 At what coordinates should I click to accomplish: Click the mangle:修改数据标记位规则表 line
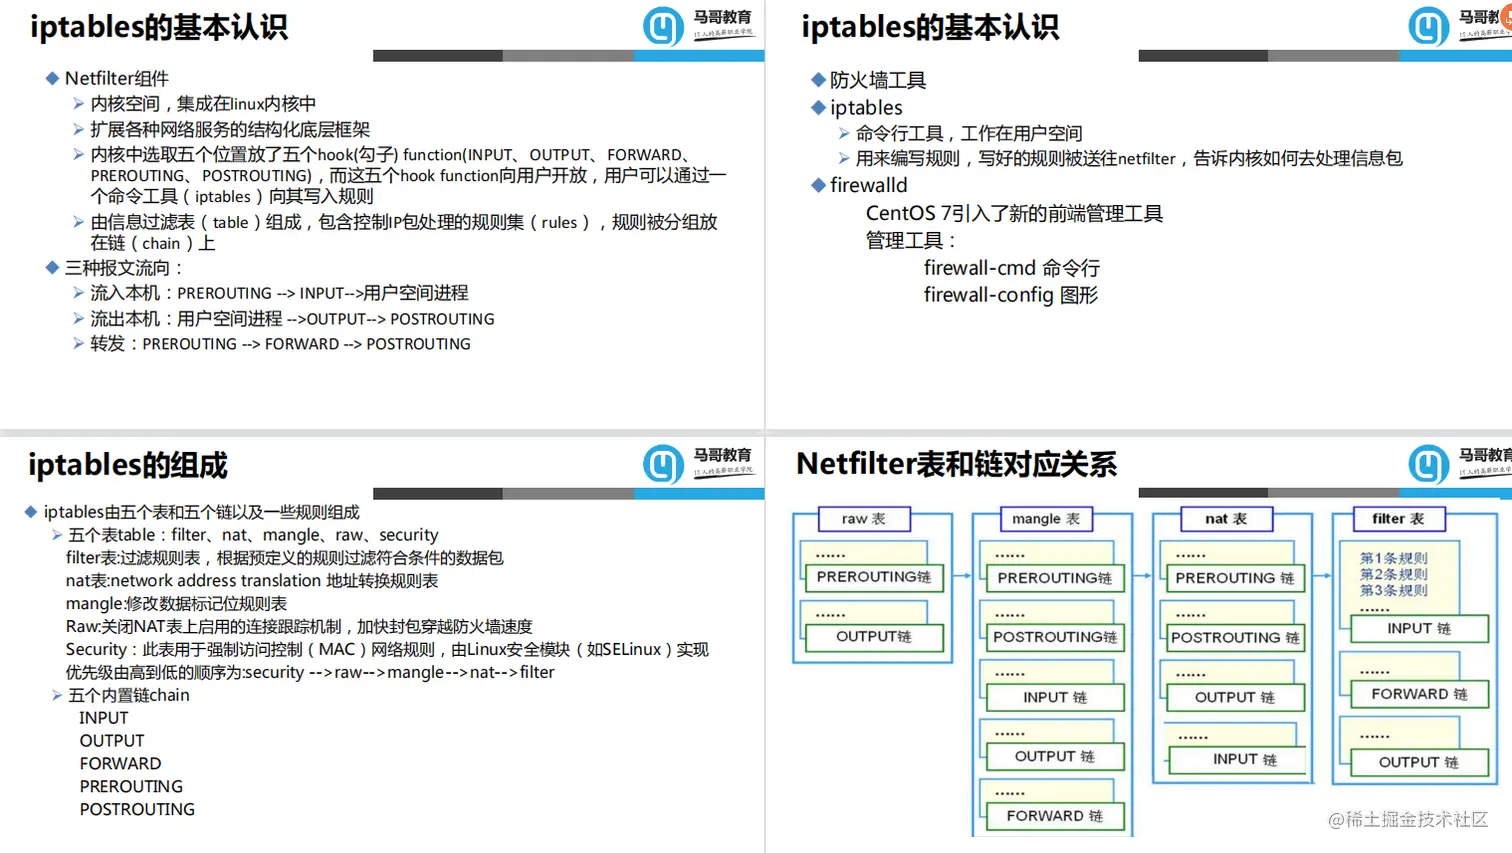tap(176, 604)
